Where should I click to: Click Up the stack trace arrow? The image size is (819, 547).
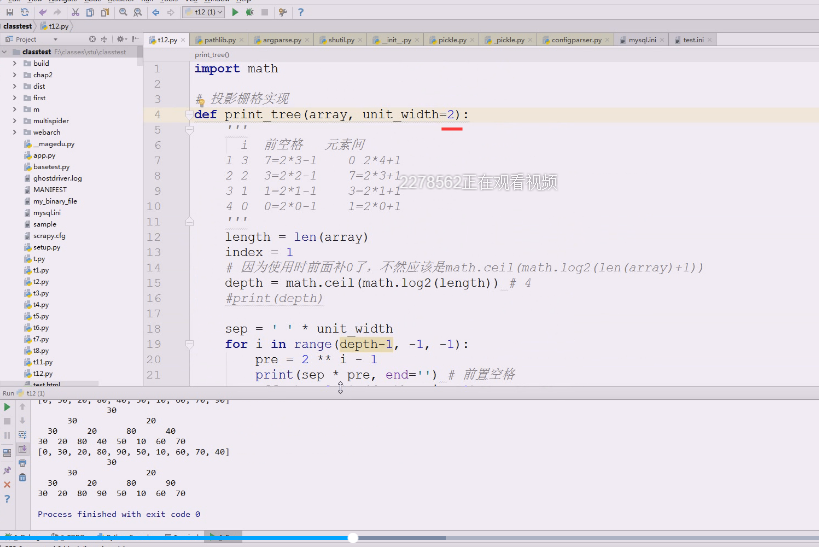coord(22,406)
